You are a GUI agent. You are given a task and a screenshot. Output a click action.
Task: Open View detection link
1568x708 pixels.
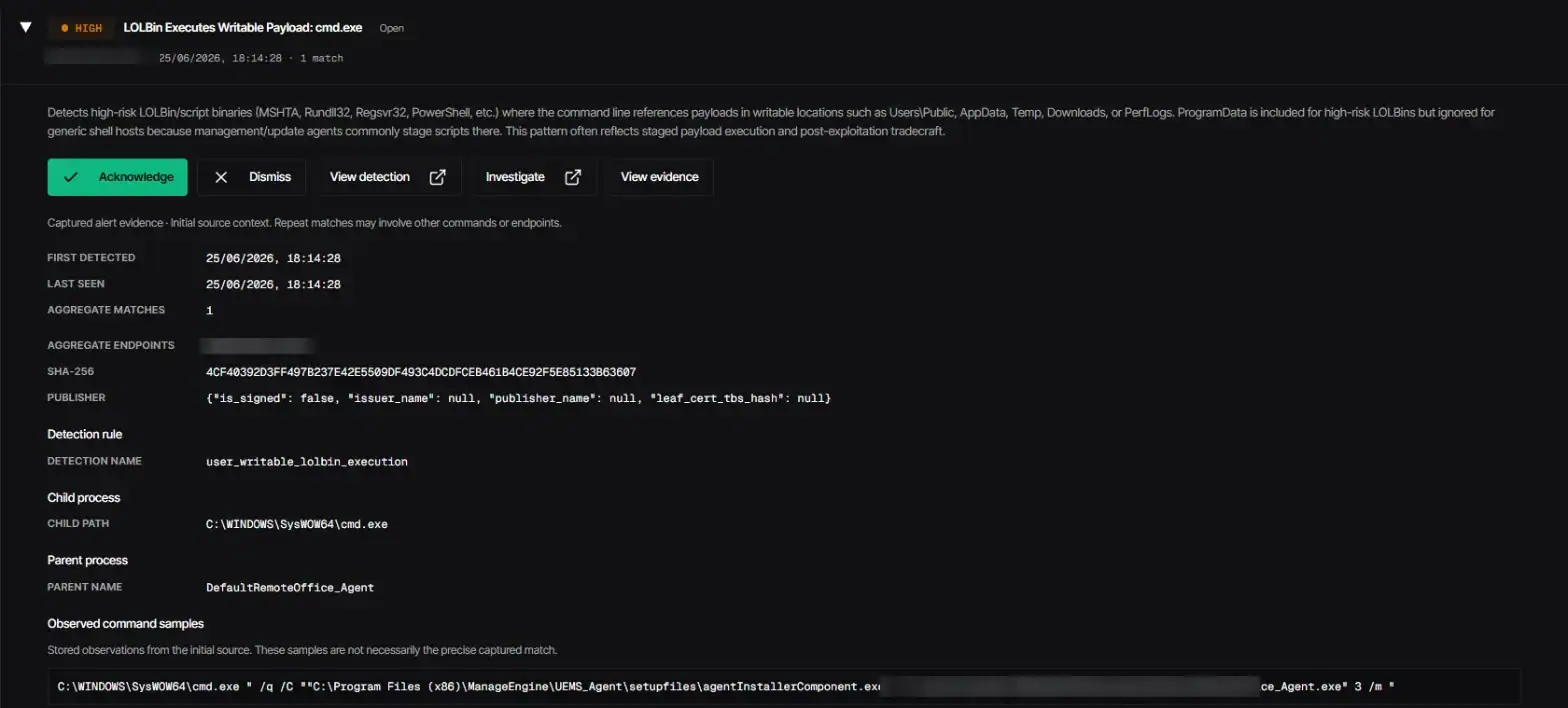click(x=387, y=177)
